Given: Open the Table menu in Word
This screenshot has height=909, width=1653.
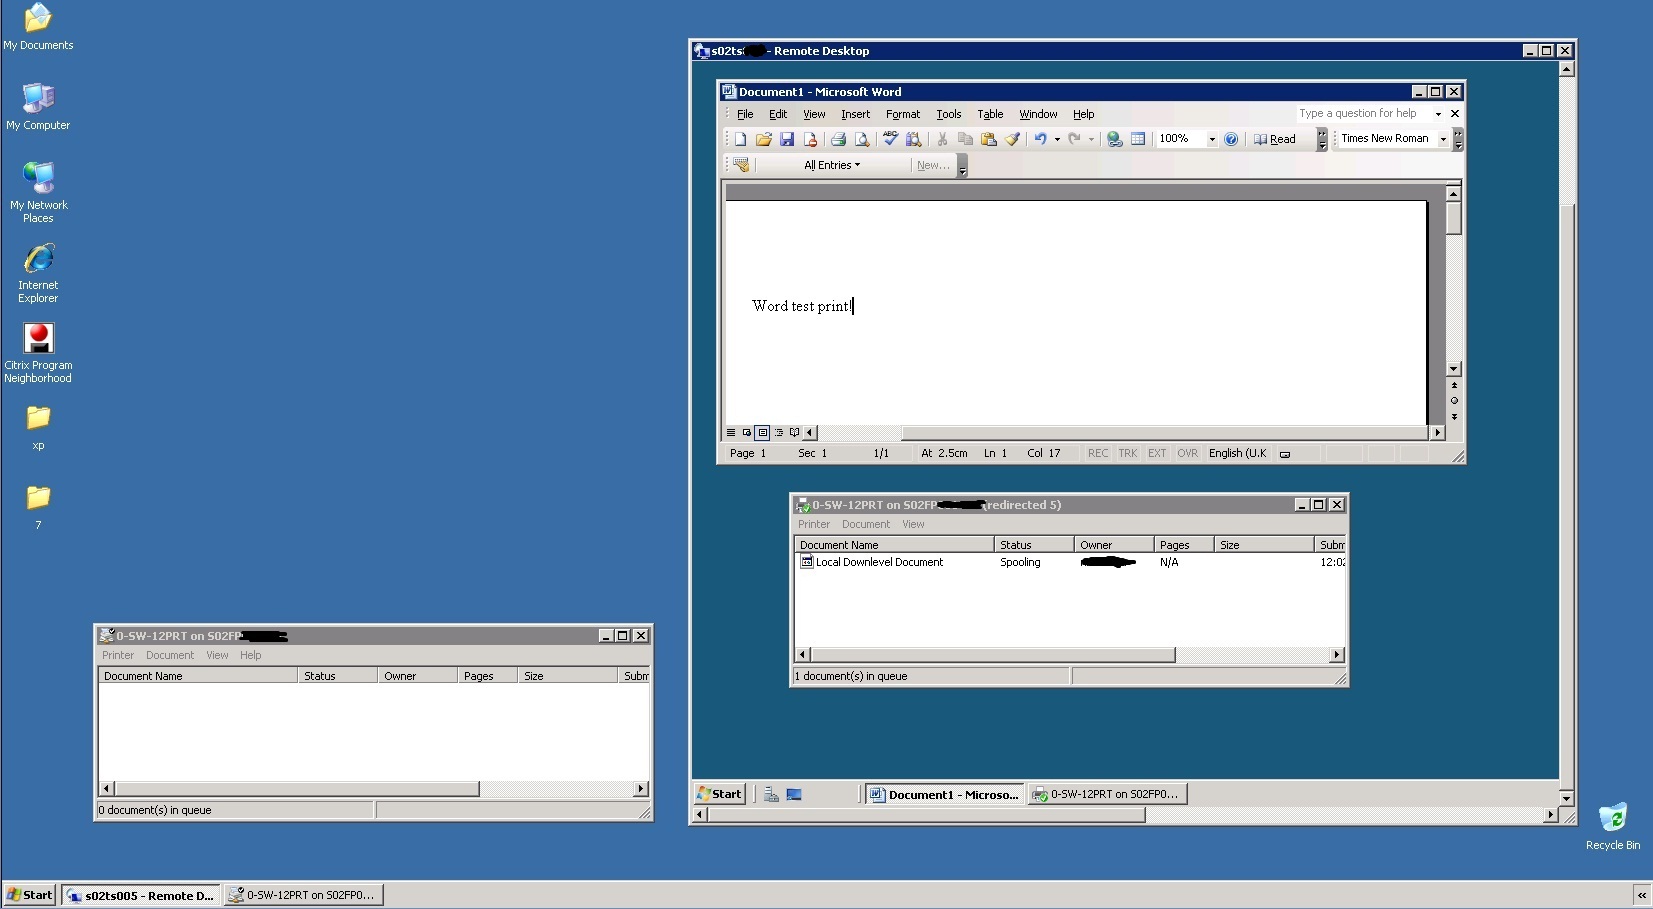Looking at the screenshot, I should (990, 114).
